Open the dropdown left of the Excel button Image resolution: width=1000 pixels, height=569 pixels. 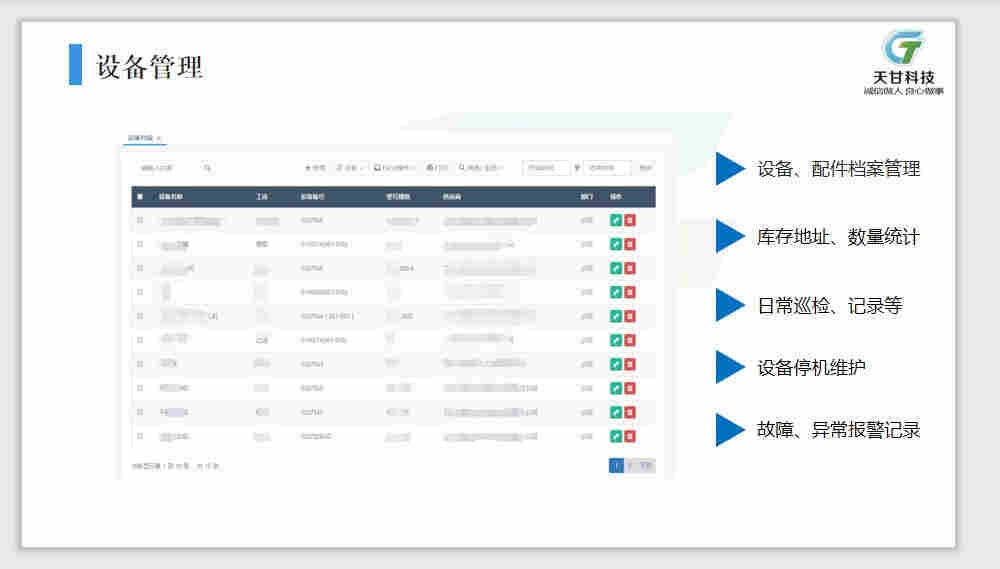pyautogui.click(x=351, y=168)
